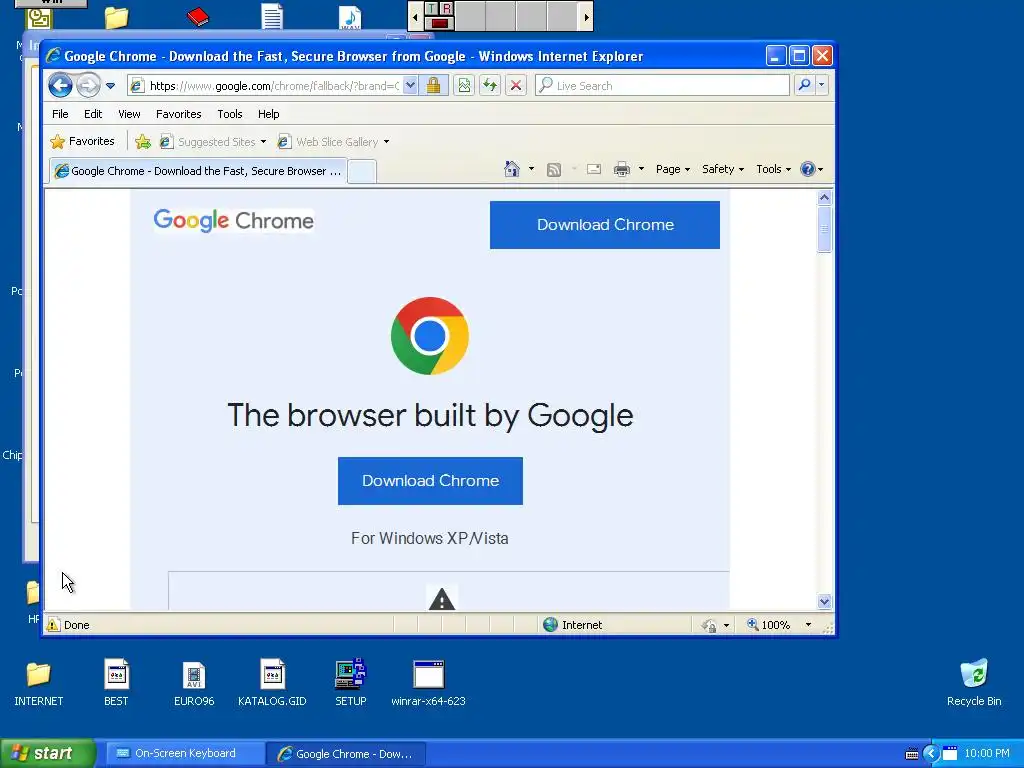Viewport: 1024px width, 768px height.
Task: Select the KATALOG.GID desktop file
Action: [x=272, y=684]
